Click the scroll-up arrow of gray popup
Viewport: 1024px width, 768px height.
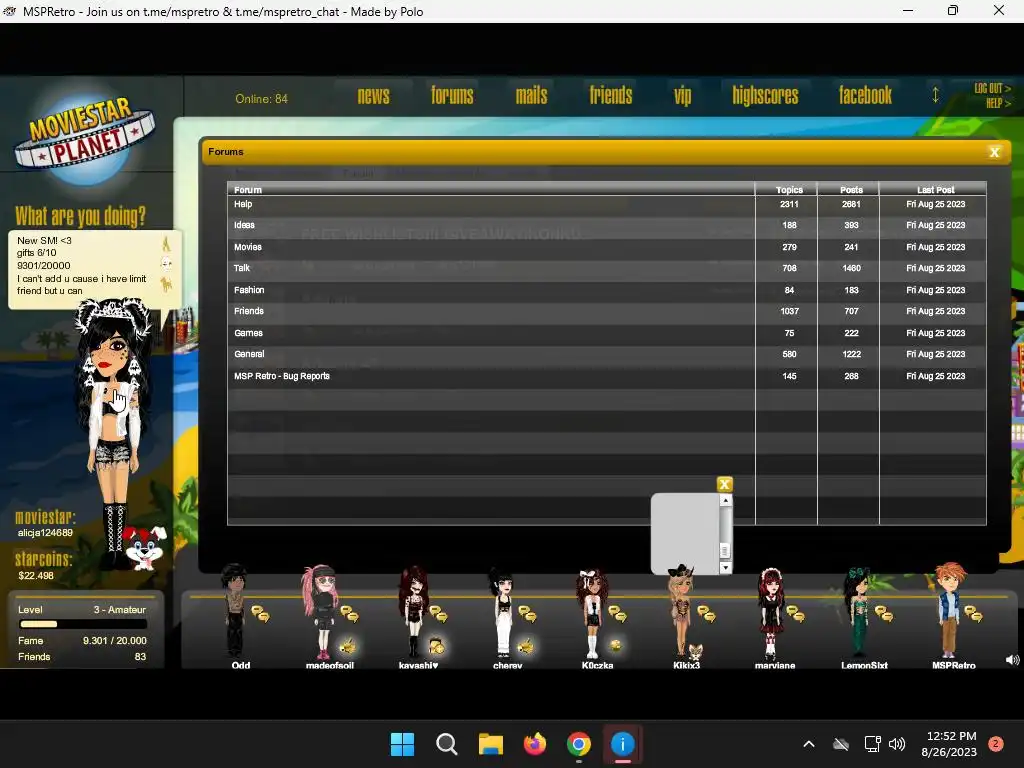pos(725,500)
